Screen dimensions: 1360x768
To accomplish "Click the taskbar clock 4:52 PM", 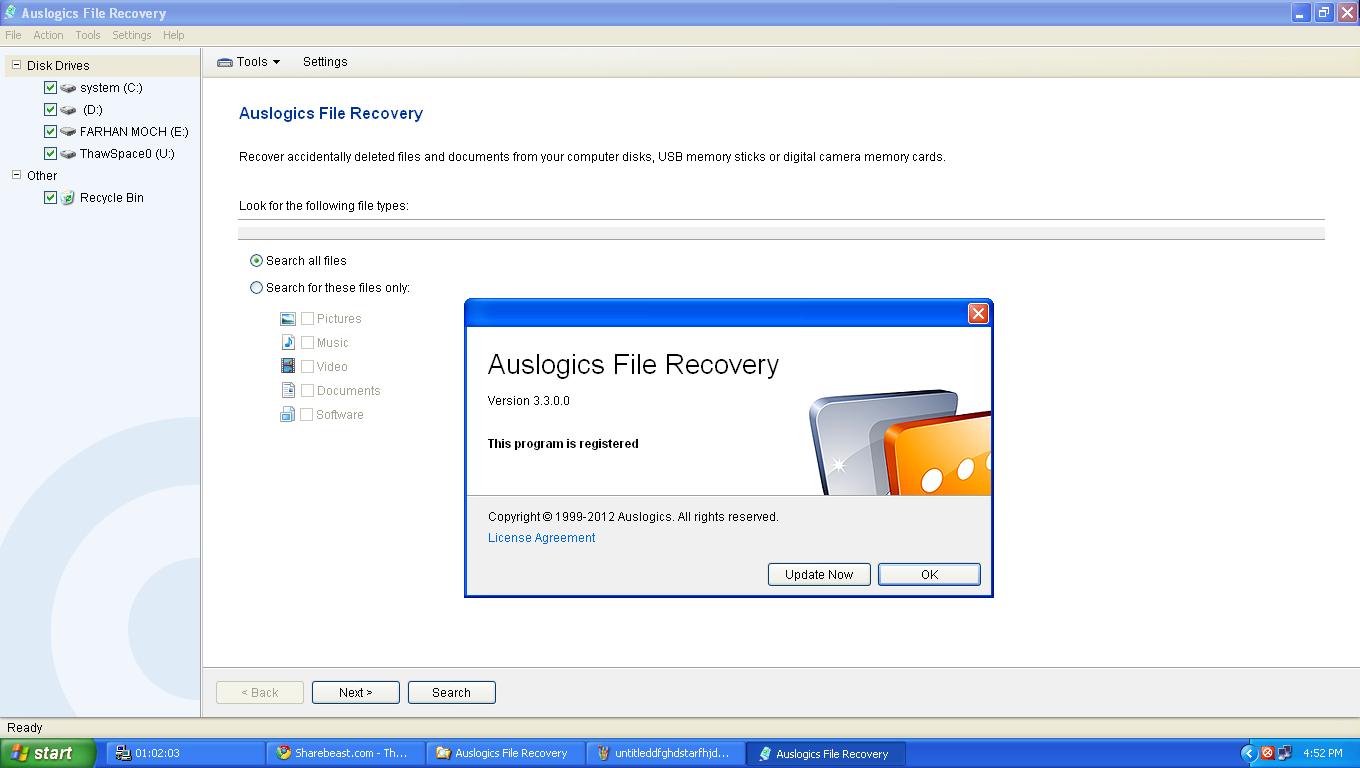I will point(1323,753).
